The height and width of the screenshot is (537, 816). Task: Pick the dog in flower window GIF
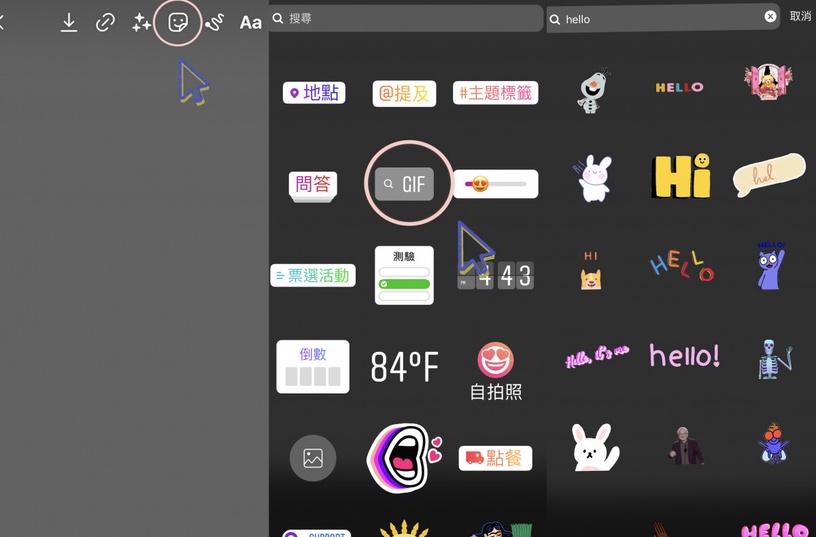point(768,81)
